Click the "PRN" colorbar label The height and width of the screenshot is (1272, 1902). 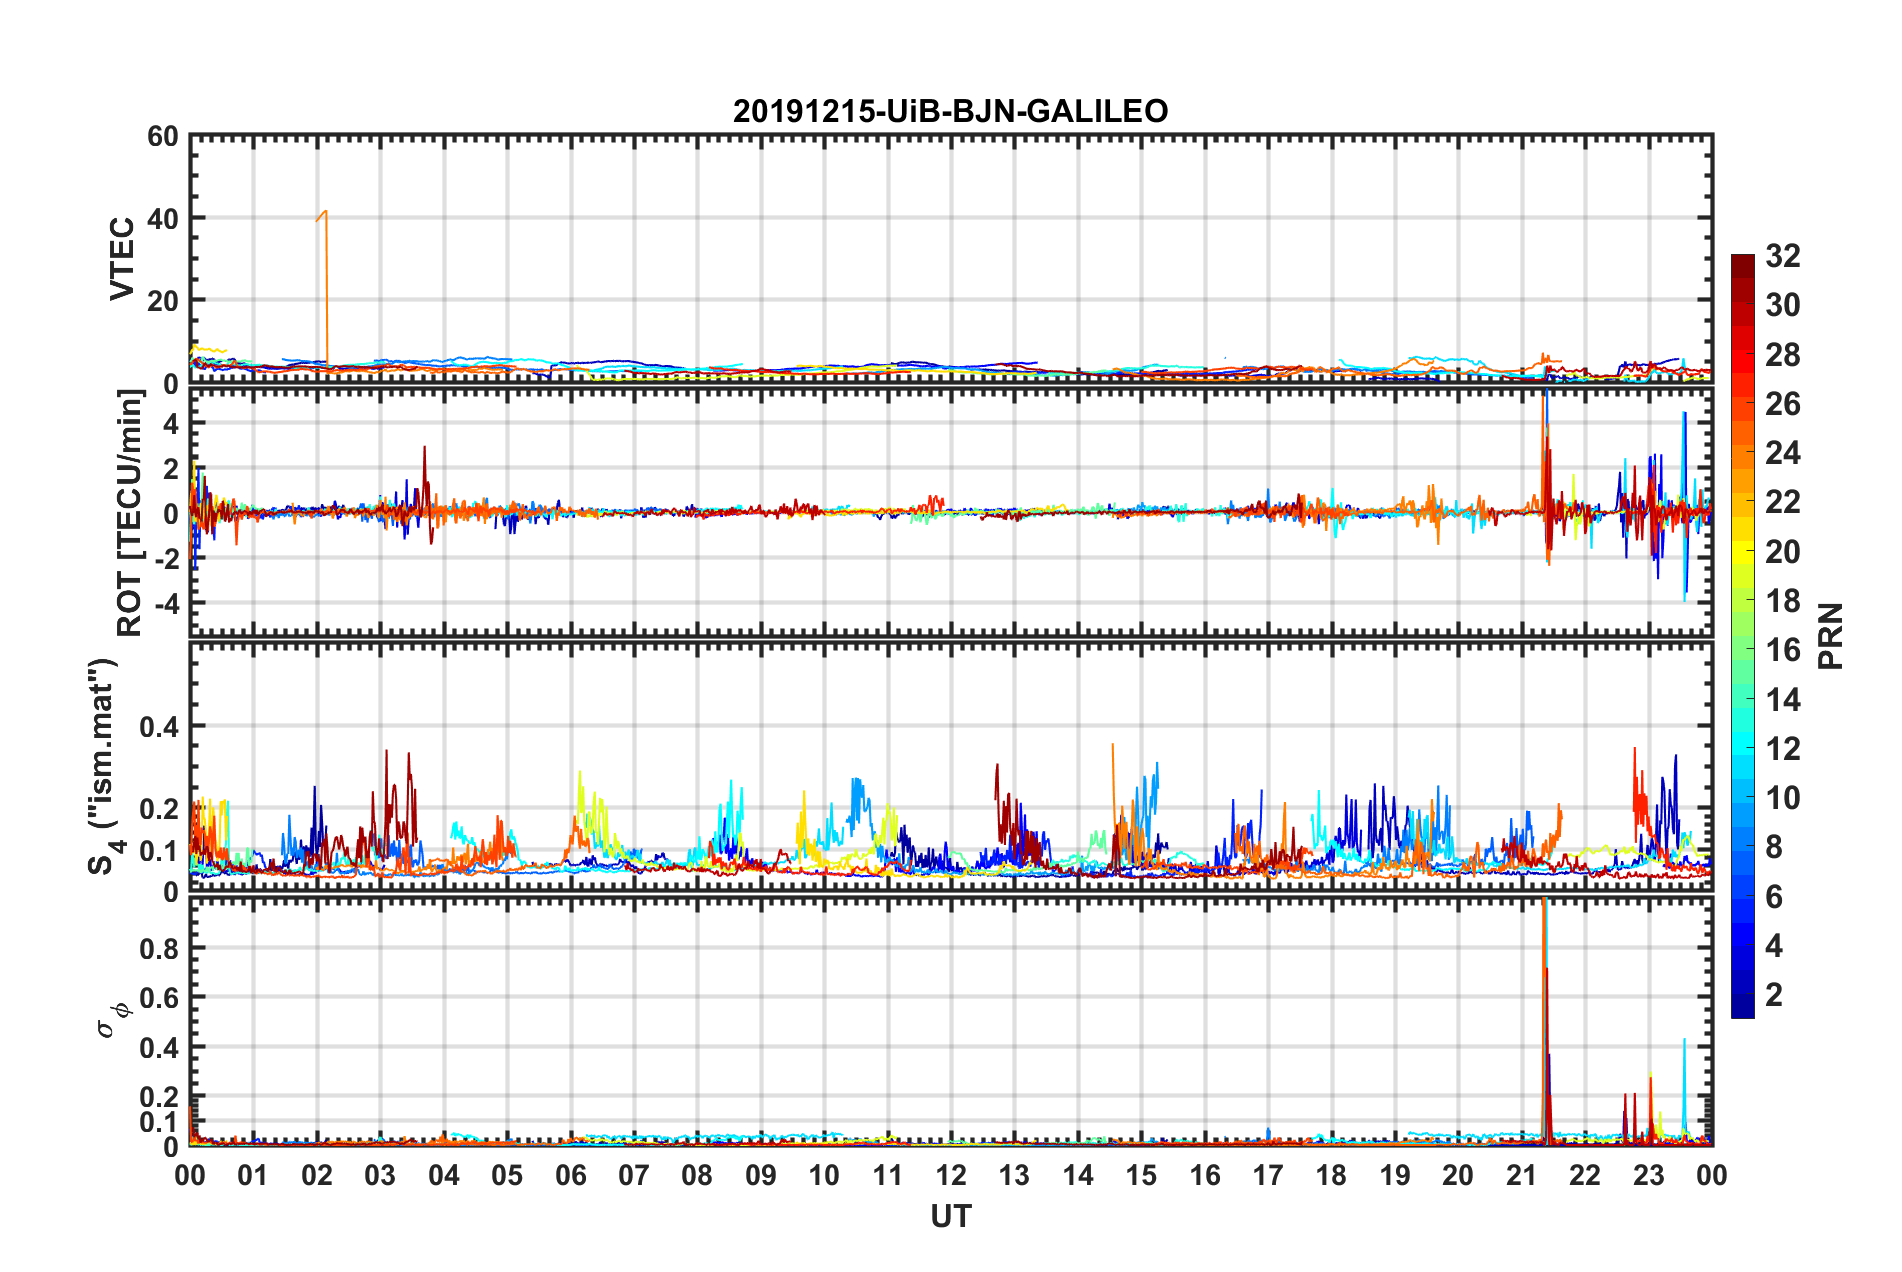coord(1831,636)
